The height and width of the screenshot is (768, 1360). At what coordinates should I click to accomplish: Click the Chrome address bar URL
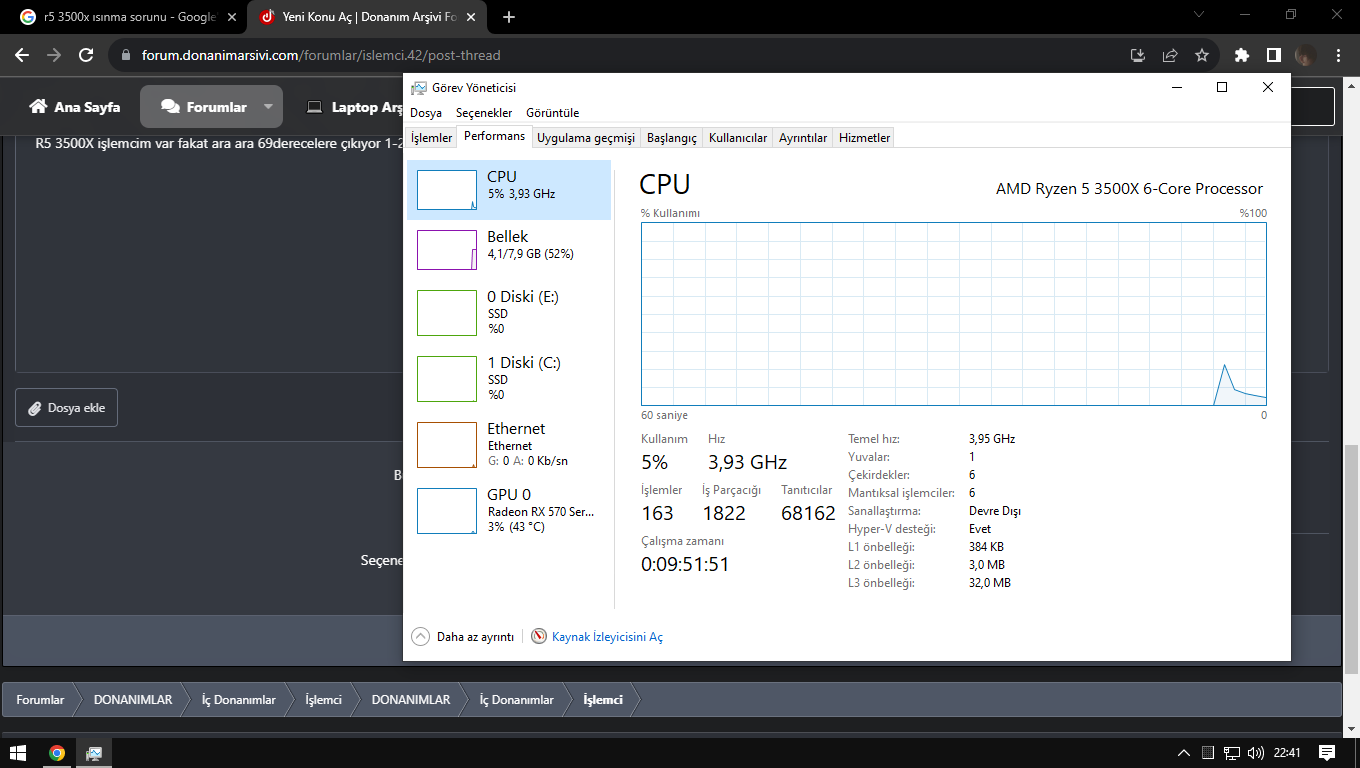click(x=321, y=55)
